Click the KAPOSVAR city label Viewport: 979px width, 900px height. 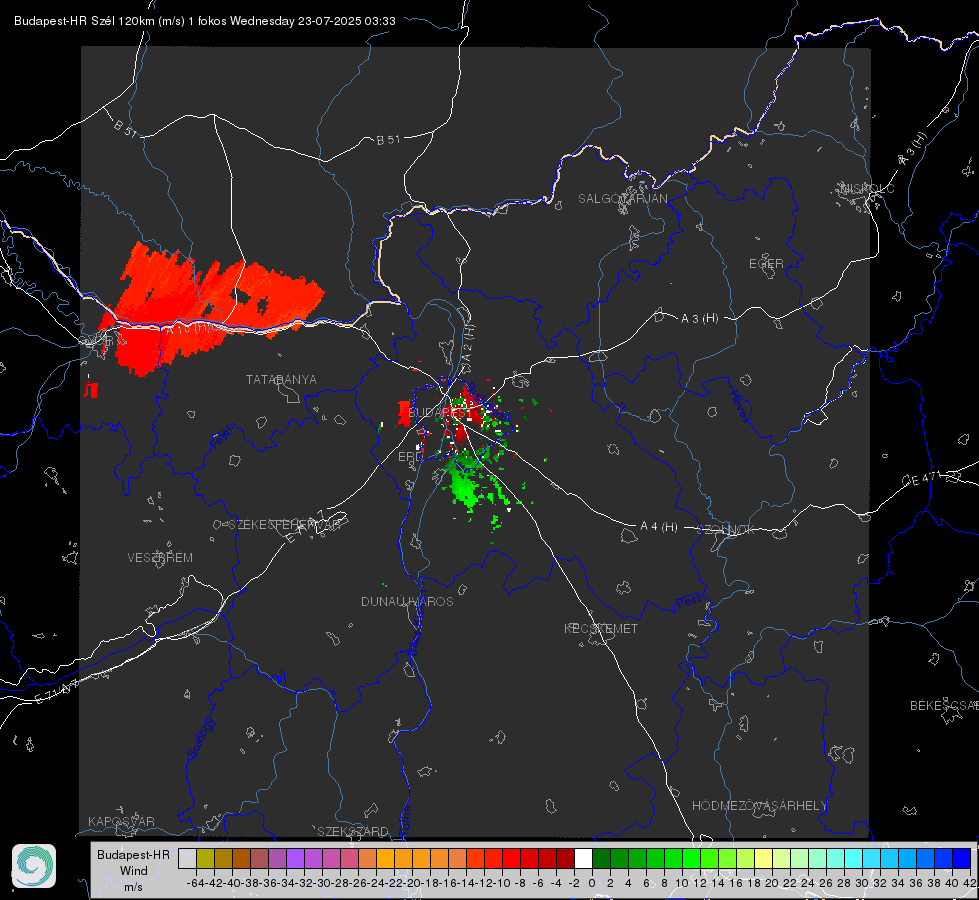click(x=121, y=821)
